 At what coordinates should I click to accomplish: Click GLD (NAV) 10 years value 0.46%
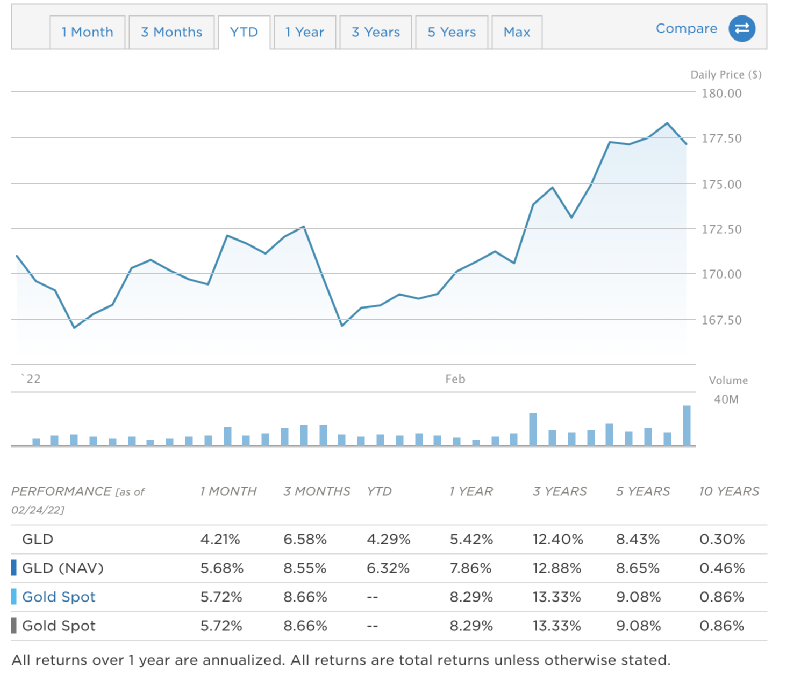pos(722,568)
